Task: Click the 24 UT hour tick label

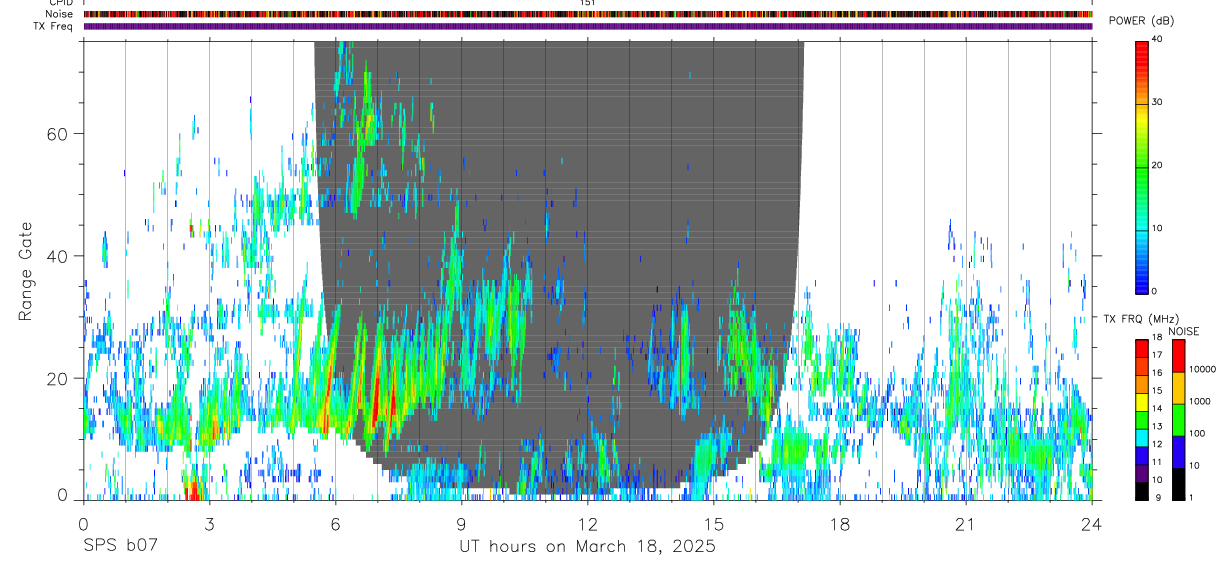Action: pos(1091,524)
